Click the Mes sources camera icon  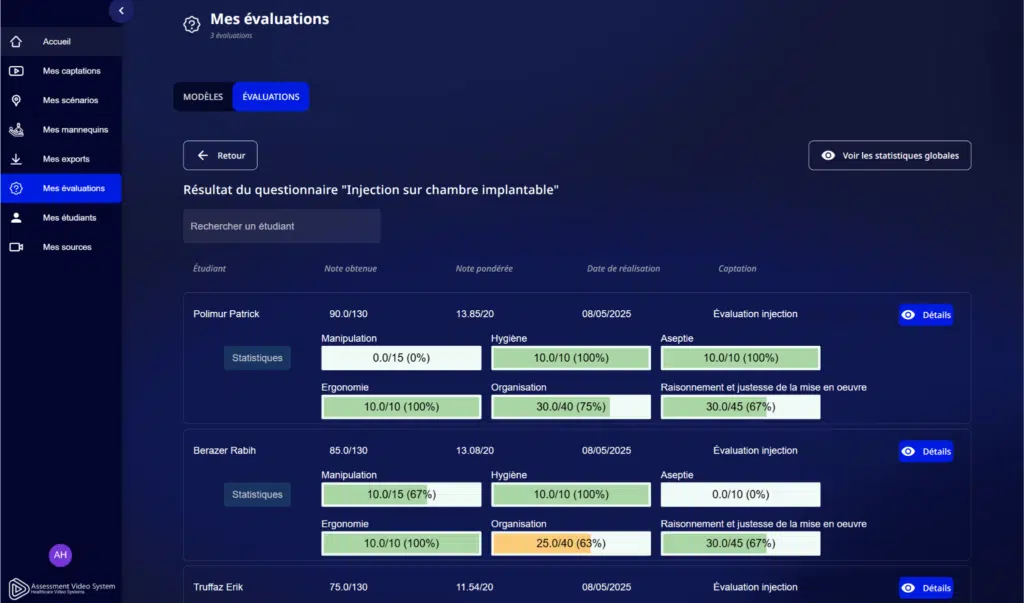[x=16, y=247]
